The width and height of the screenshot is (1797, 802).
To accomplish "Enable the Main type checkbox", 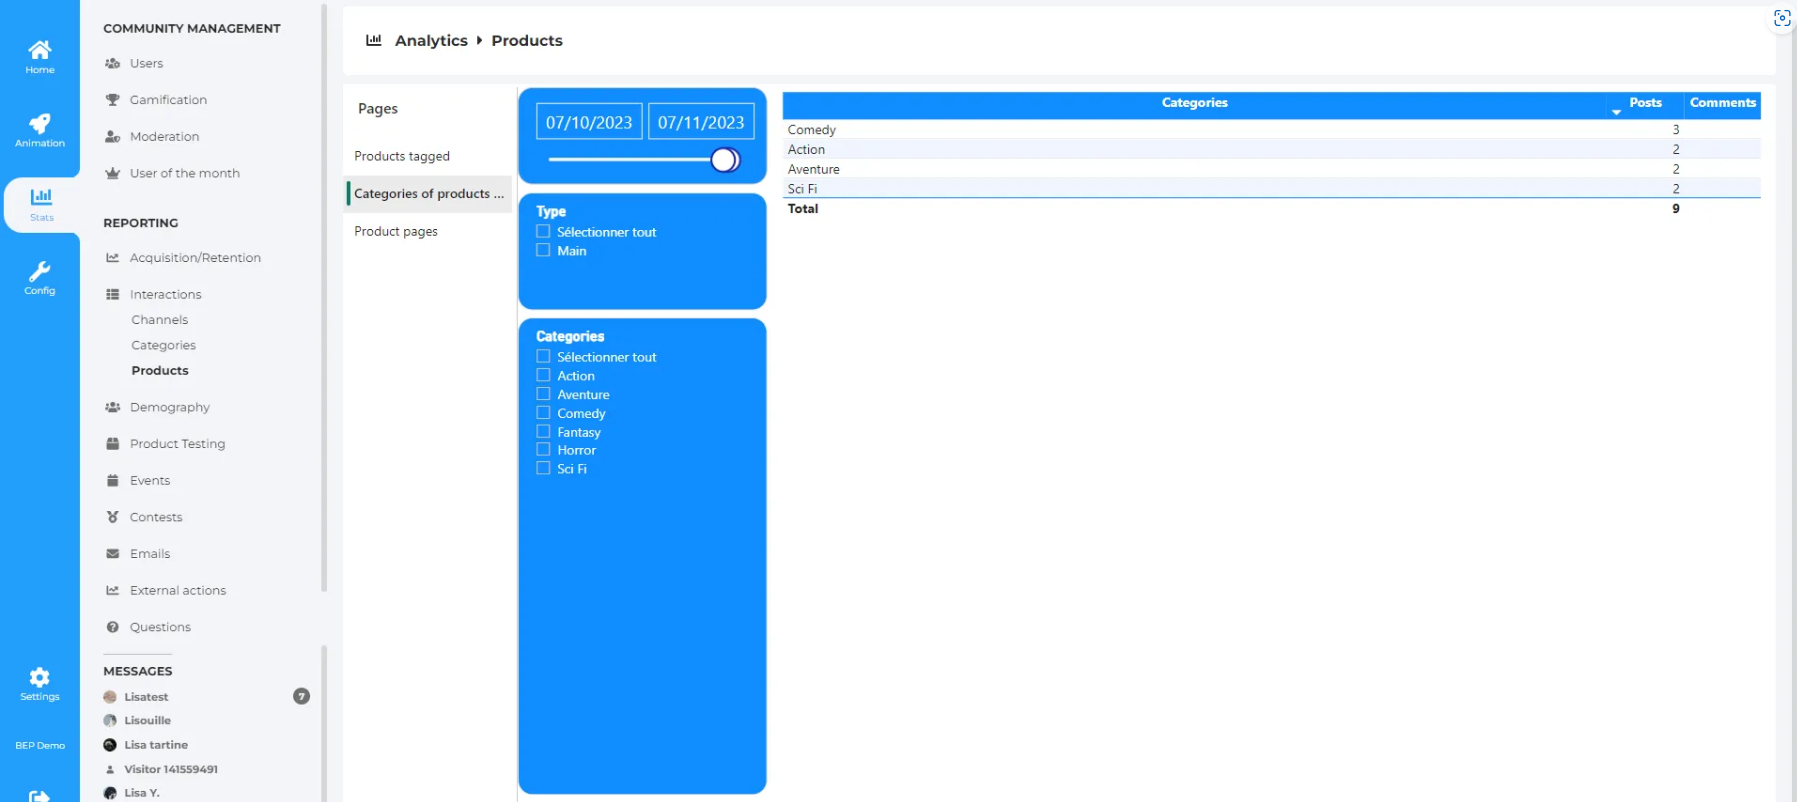I will click(x=543, y=251).
